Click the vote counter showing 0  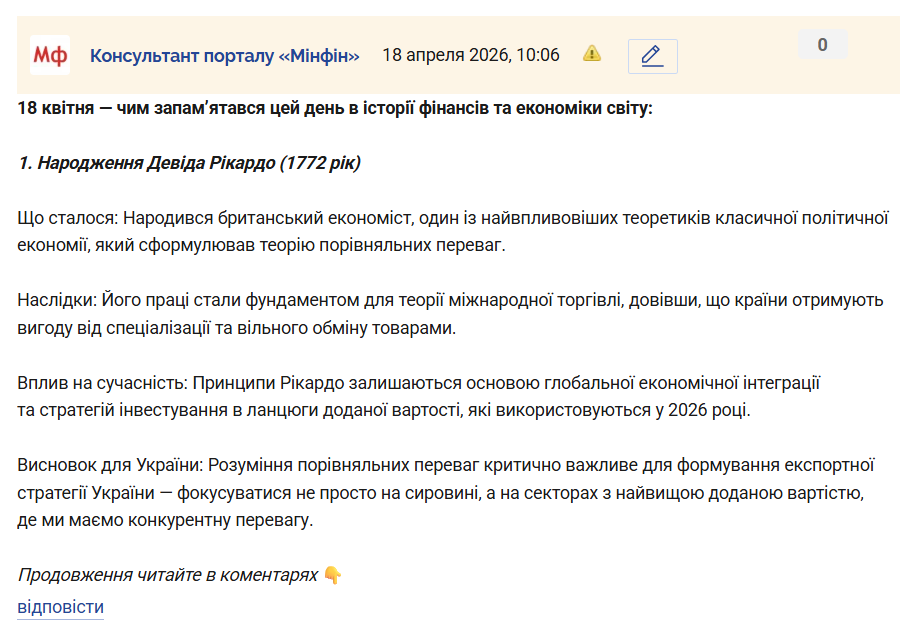(822, 45)
